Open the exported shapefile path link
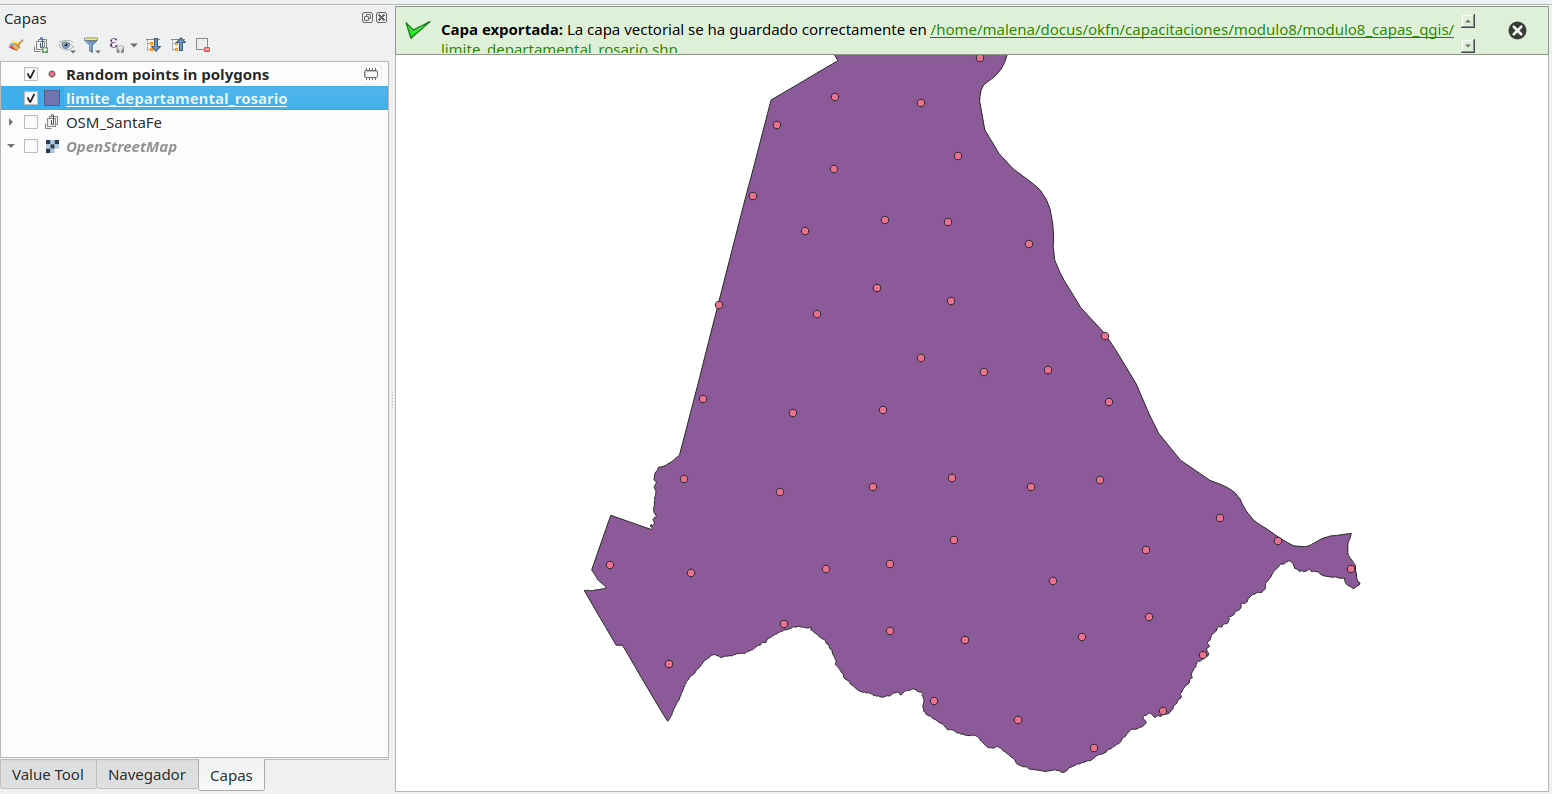Image resolution: width=1552 pixels, height=794 pixels. point(1192,30)
